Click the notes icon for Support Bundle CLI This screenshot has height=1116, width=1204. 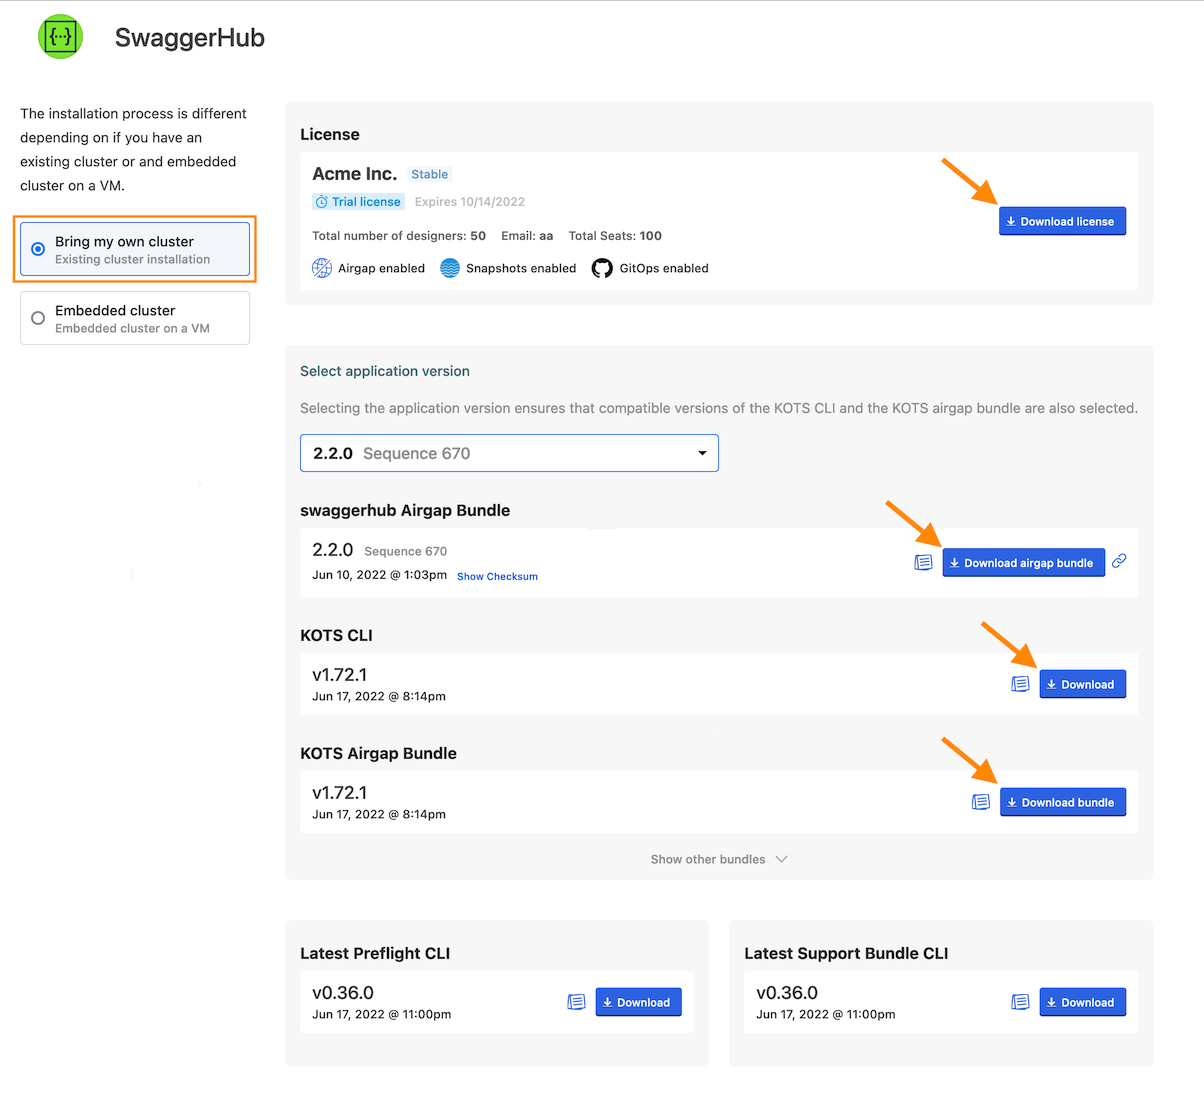1020,1002
